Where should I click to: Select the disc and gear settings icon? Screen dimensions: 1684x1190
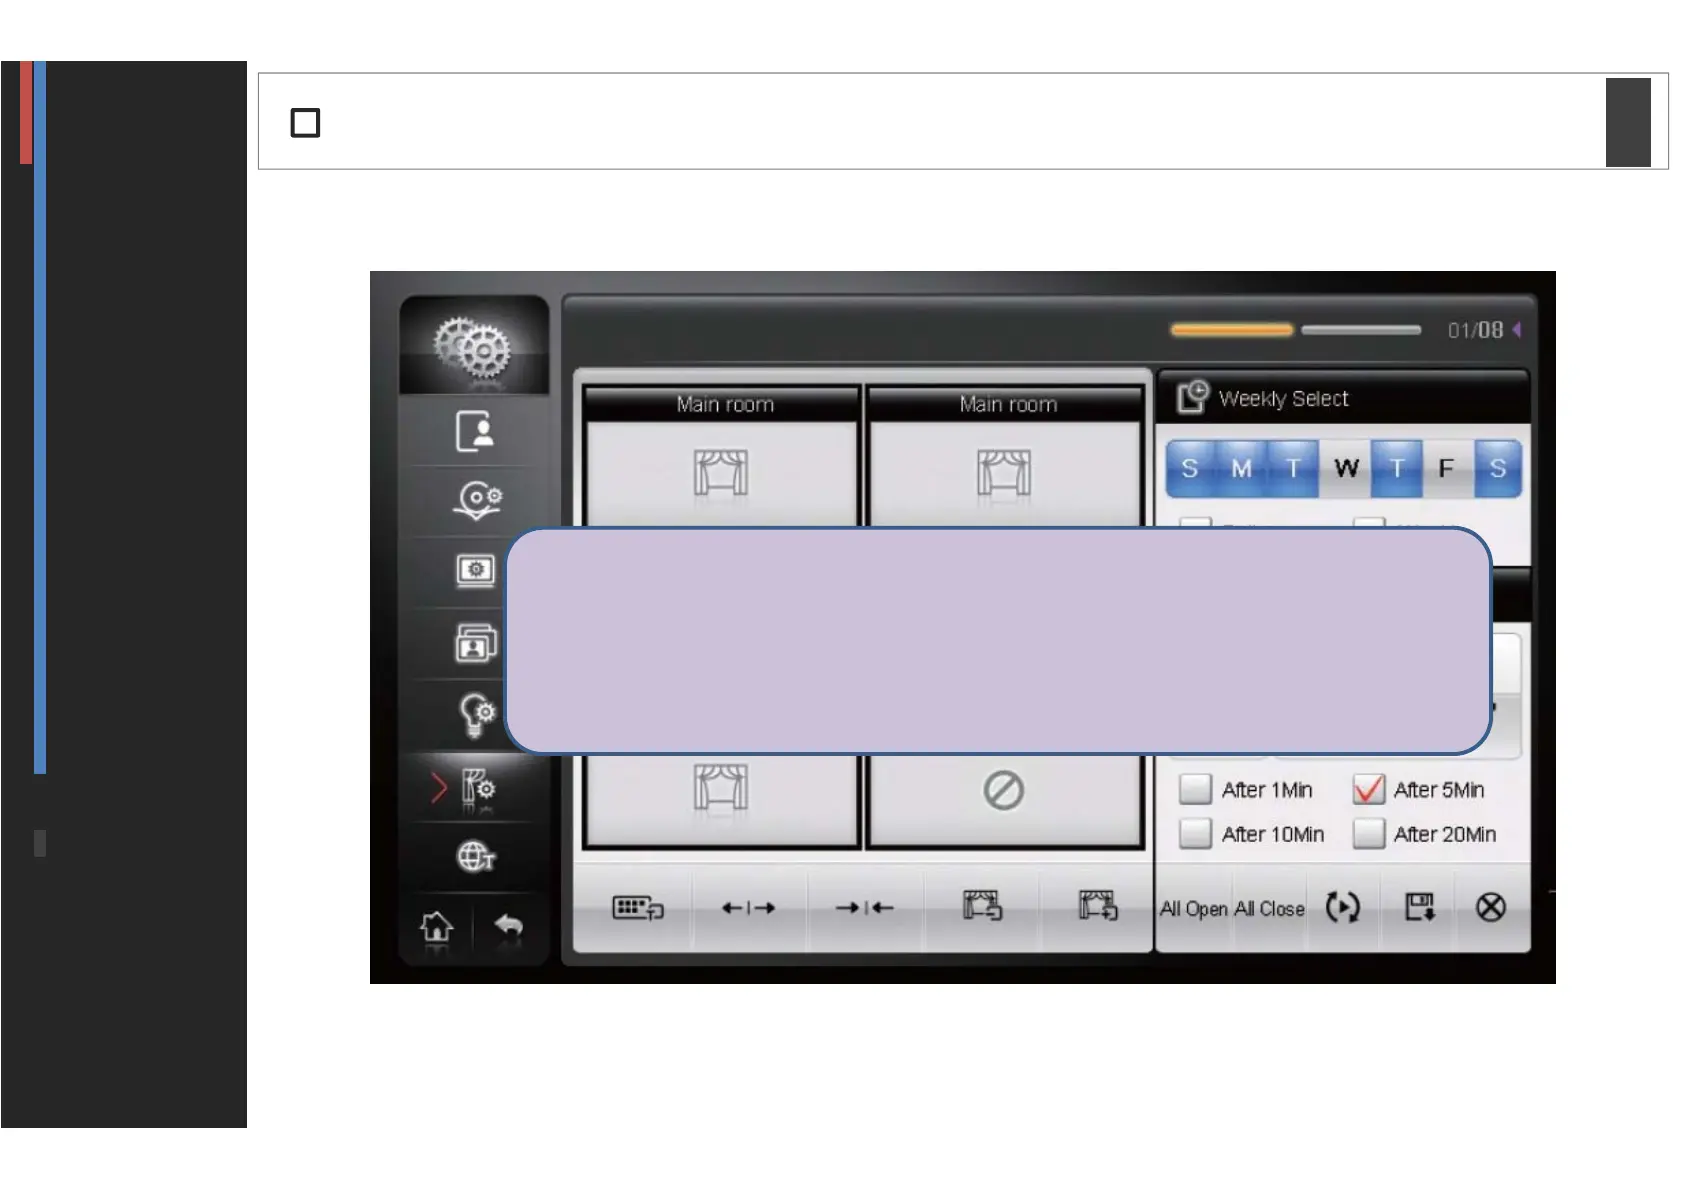coord(477,500)
